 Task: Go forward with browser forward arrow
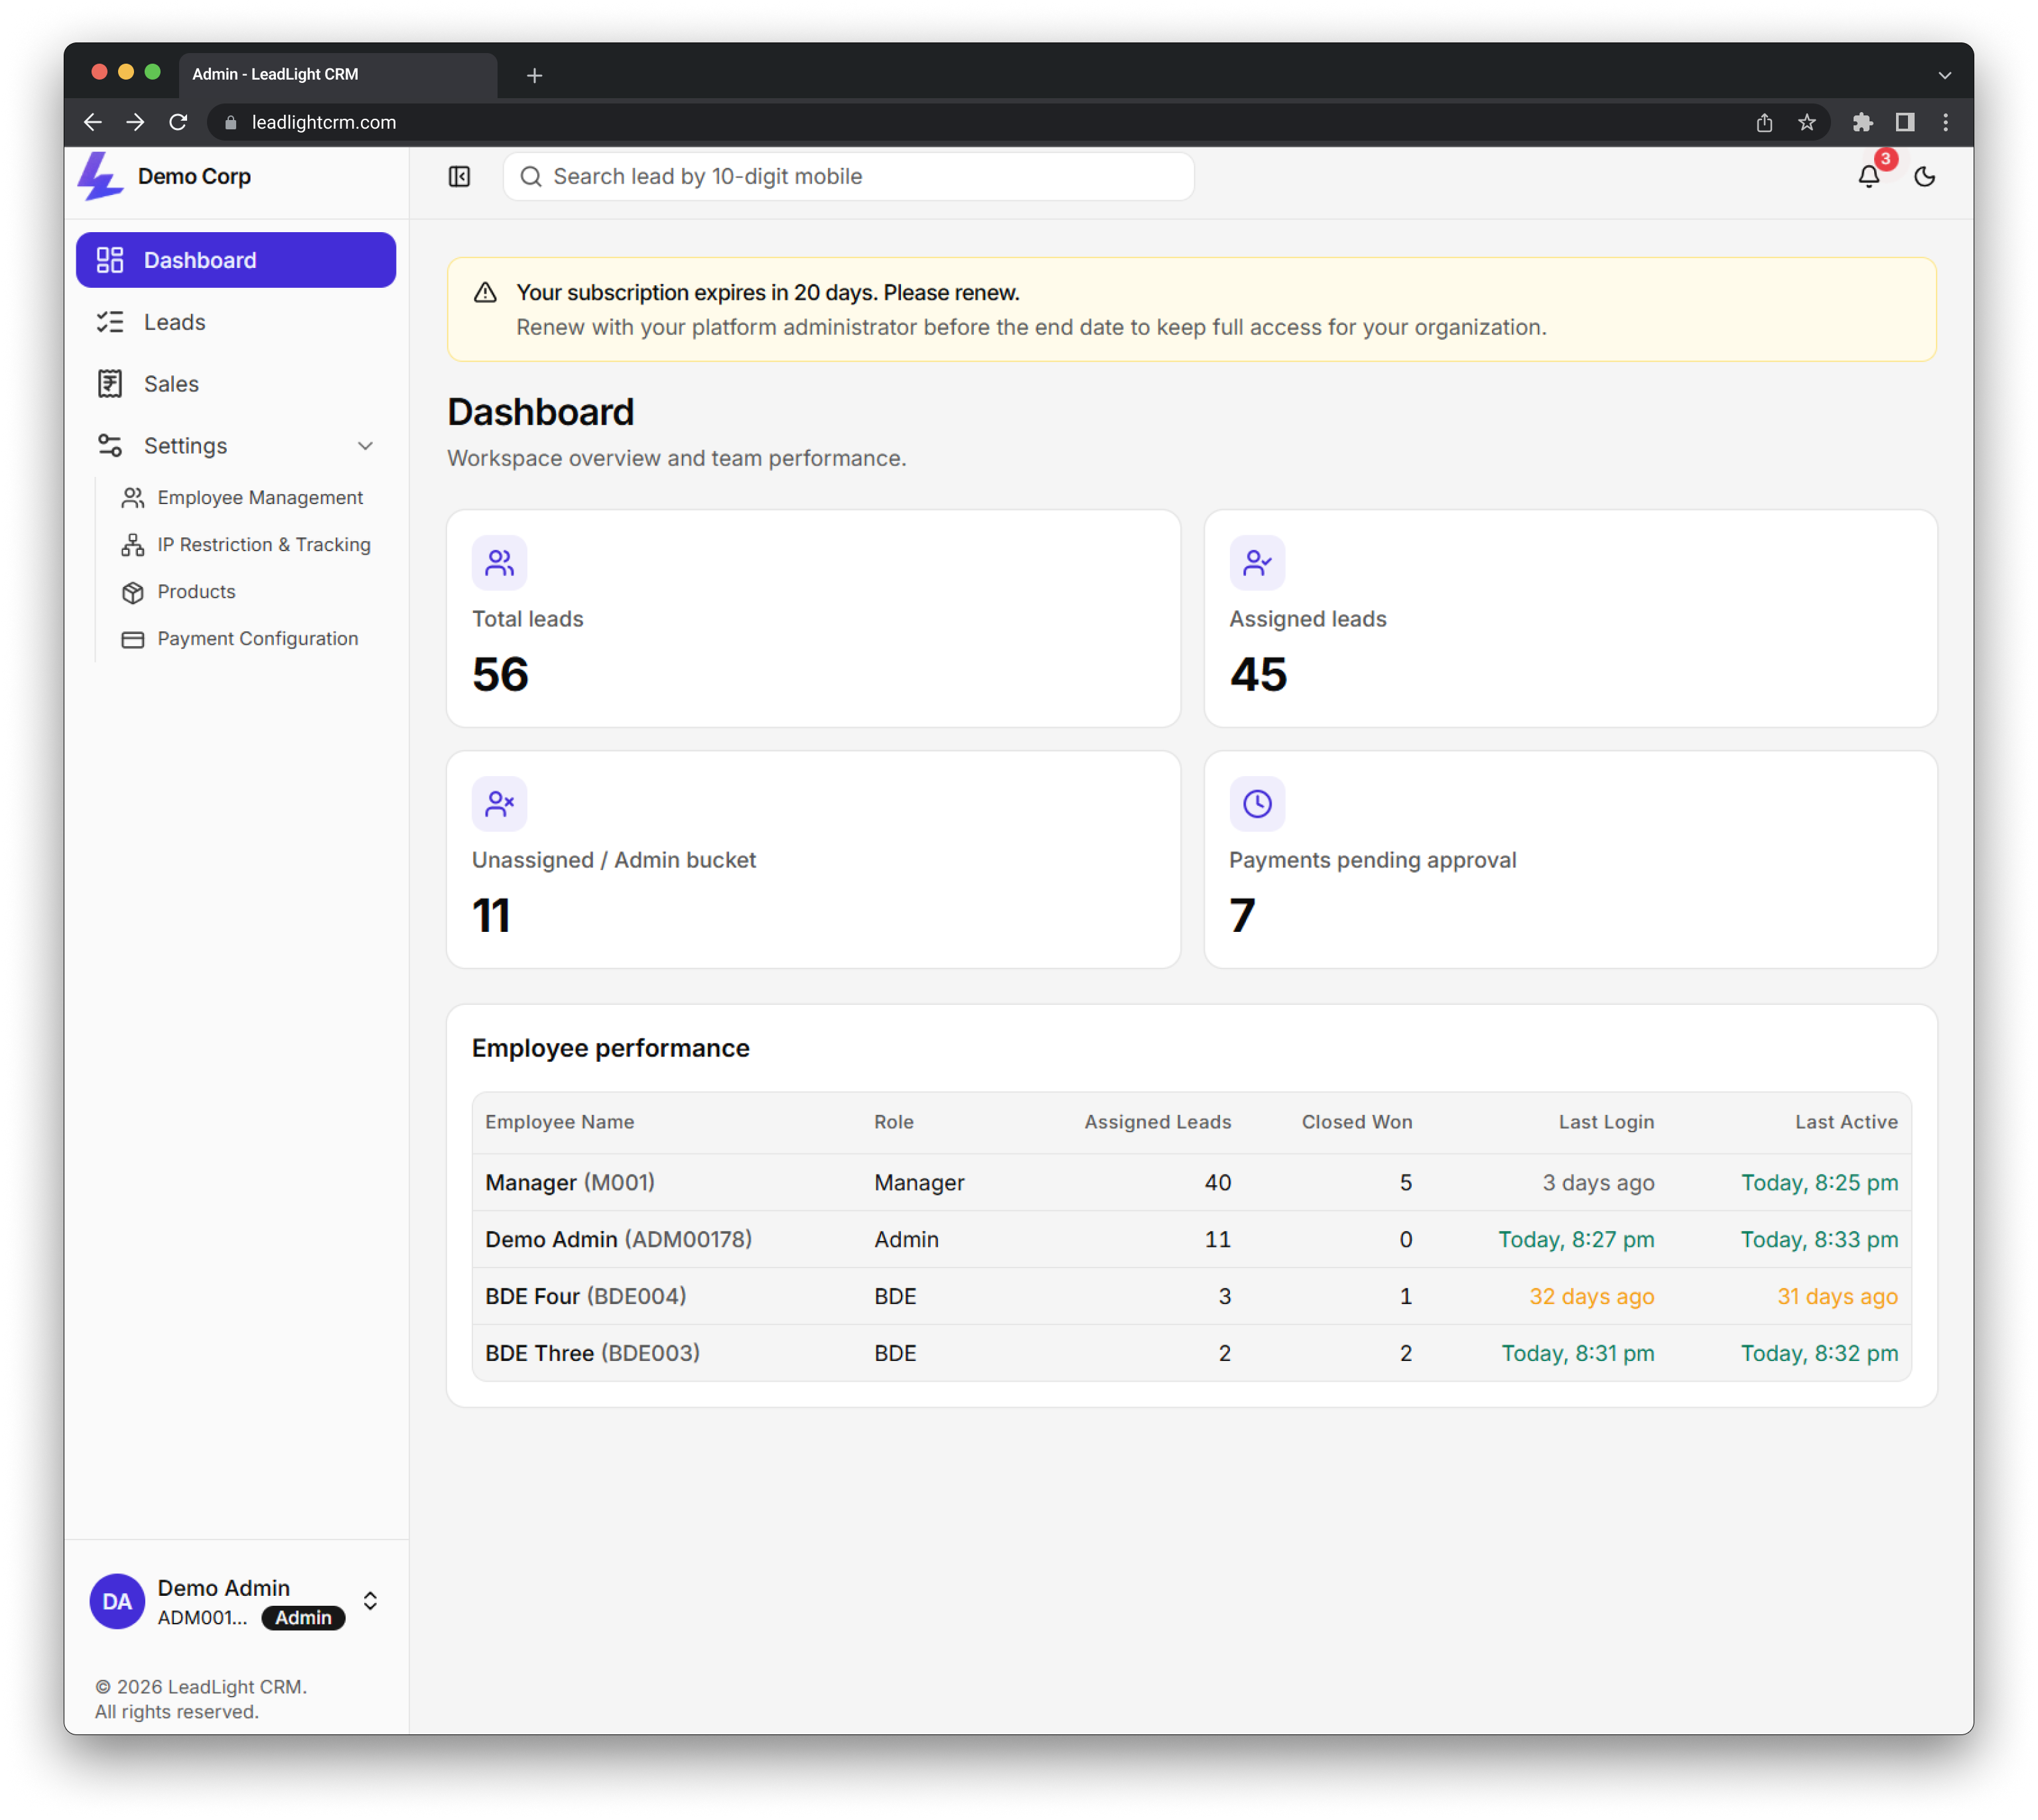click(x=135, y=122)
